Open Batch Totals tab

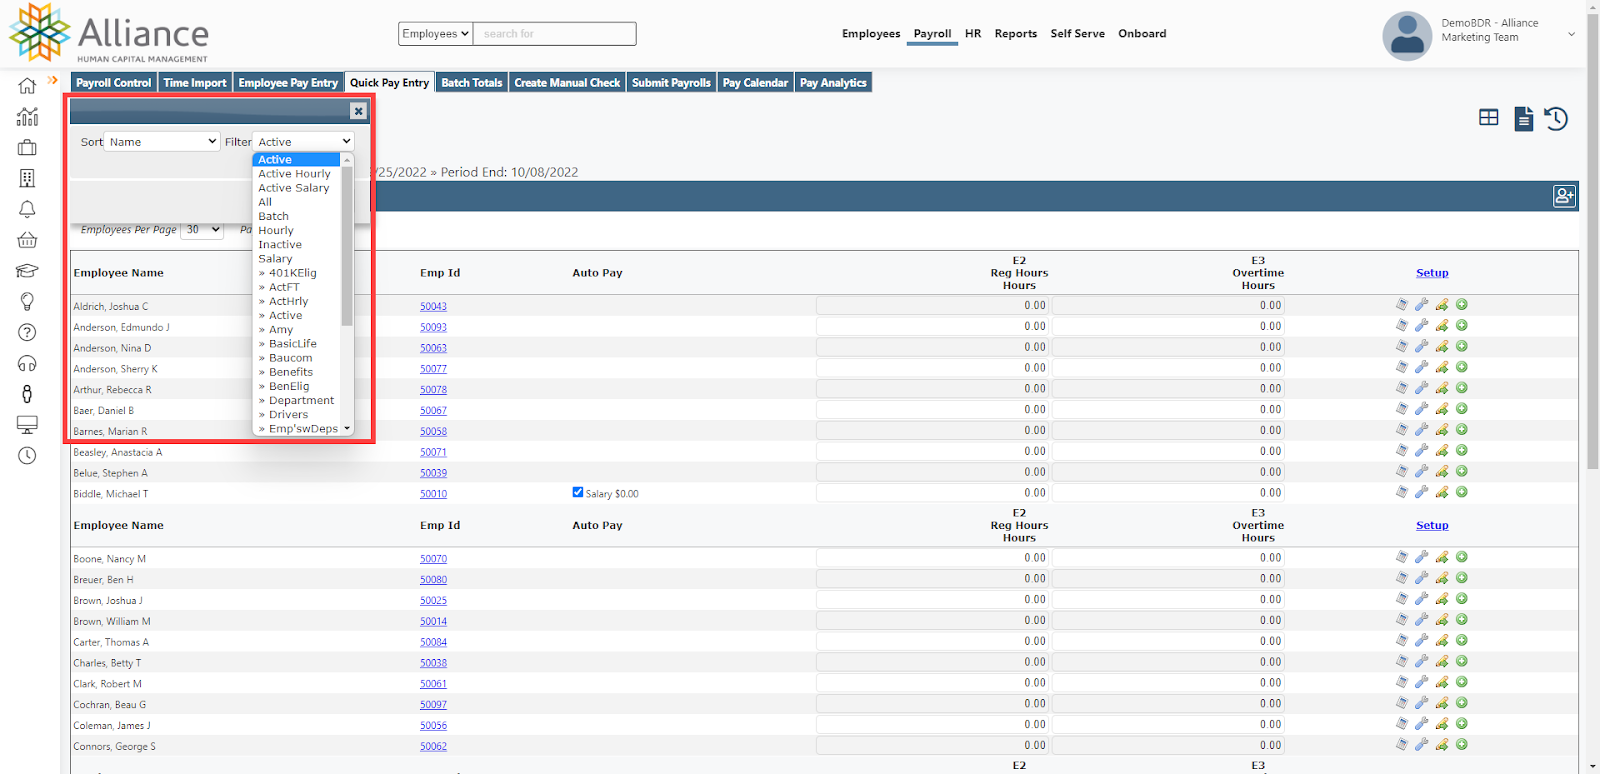click(472, 83)
